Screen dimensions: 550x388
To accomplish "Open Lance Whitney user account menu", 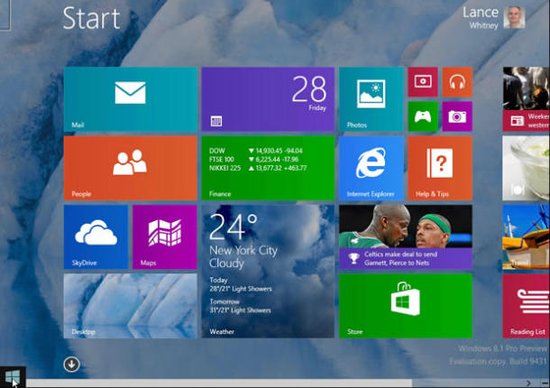I will tap(494, 18).
